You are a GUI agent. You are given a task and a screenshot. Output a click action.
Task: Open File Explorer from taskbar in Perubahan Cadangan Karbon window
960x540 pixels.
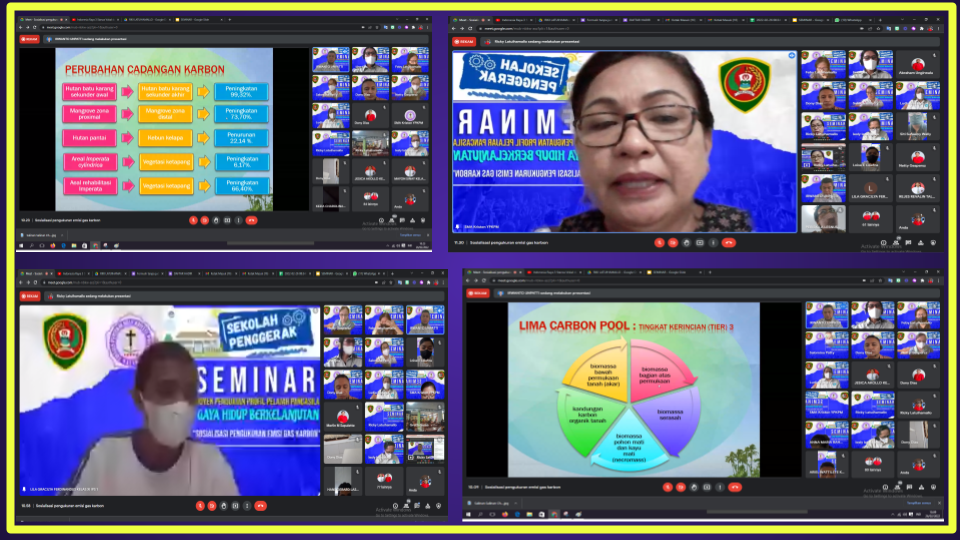tap(74, 246)
